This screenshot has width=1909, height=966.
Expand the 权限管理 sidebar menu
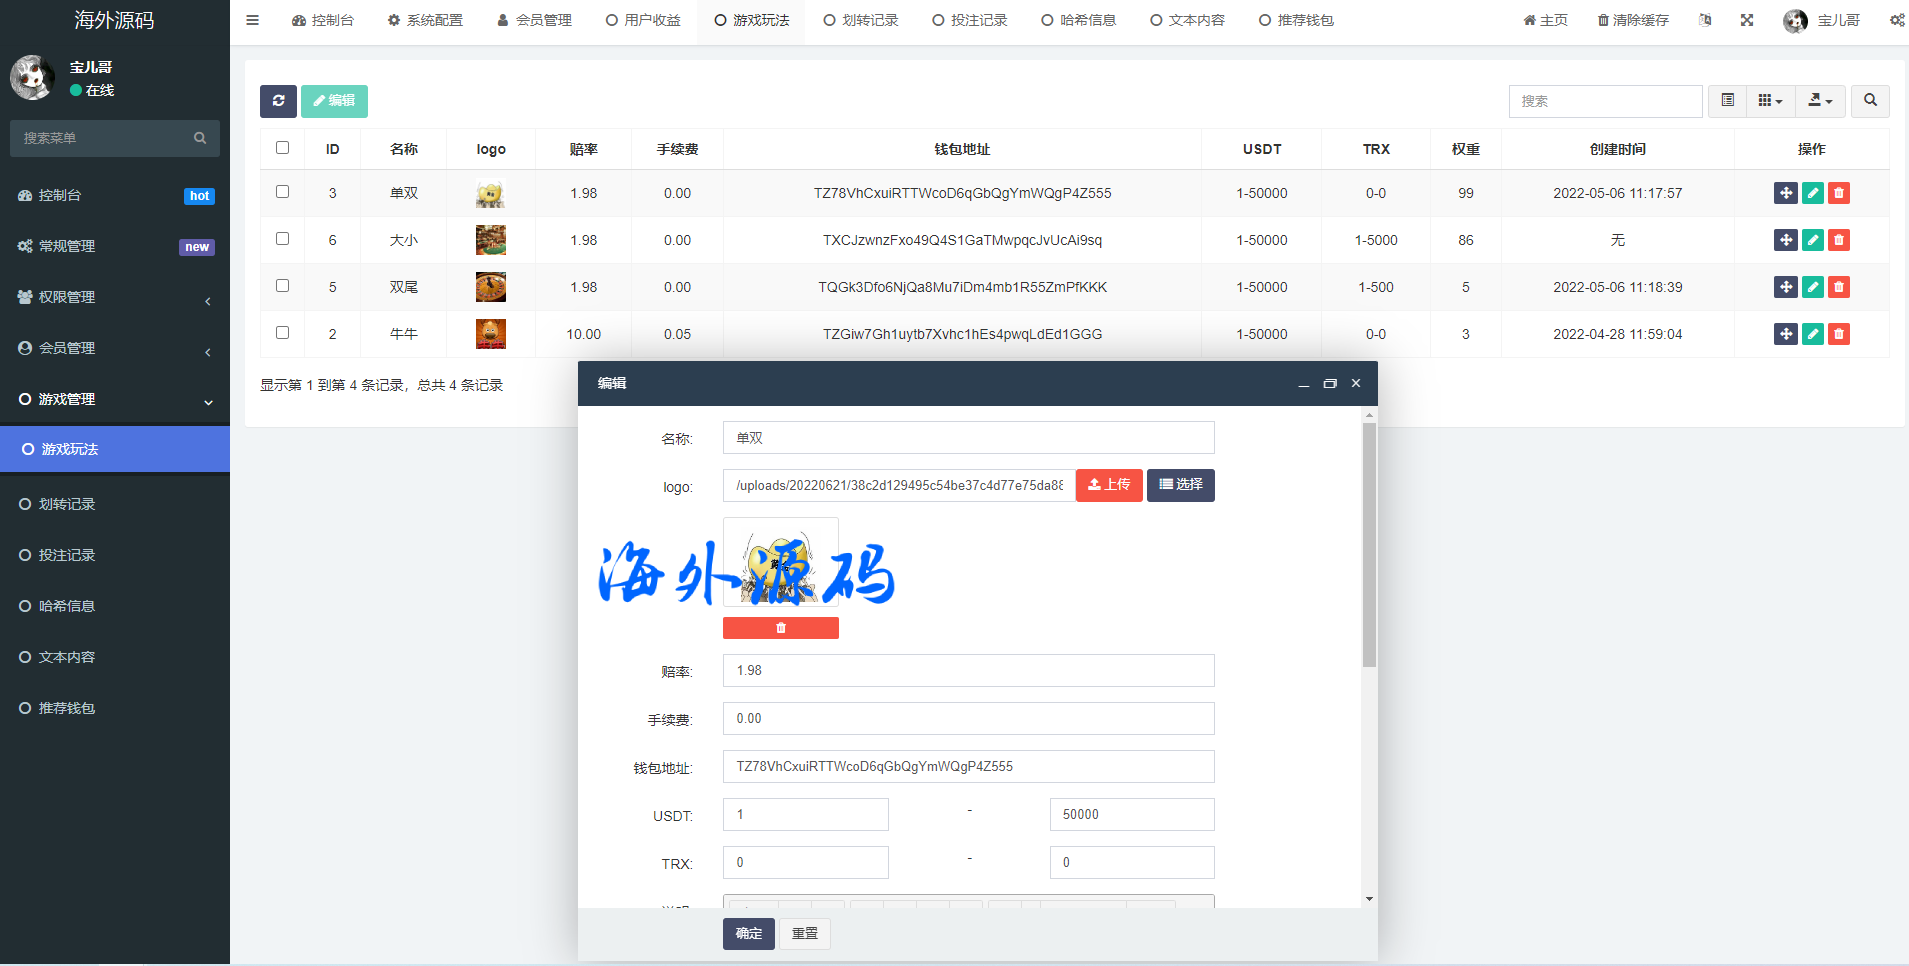[x=115, y=297]
